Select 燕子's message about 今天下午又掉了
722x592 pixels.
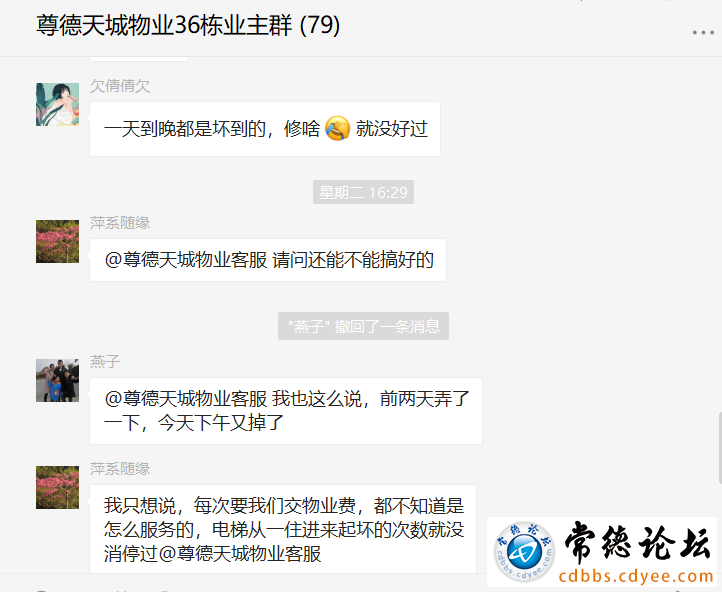pyautogui.click(x=286, y=411)
